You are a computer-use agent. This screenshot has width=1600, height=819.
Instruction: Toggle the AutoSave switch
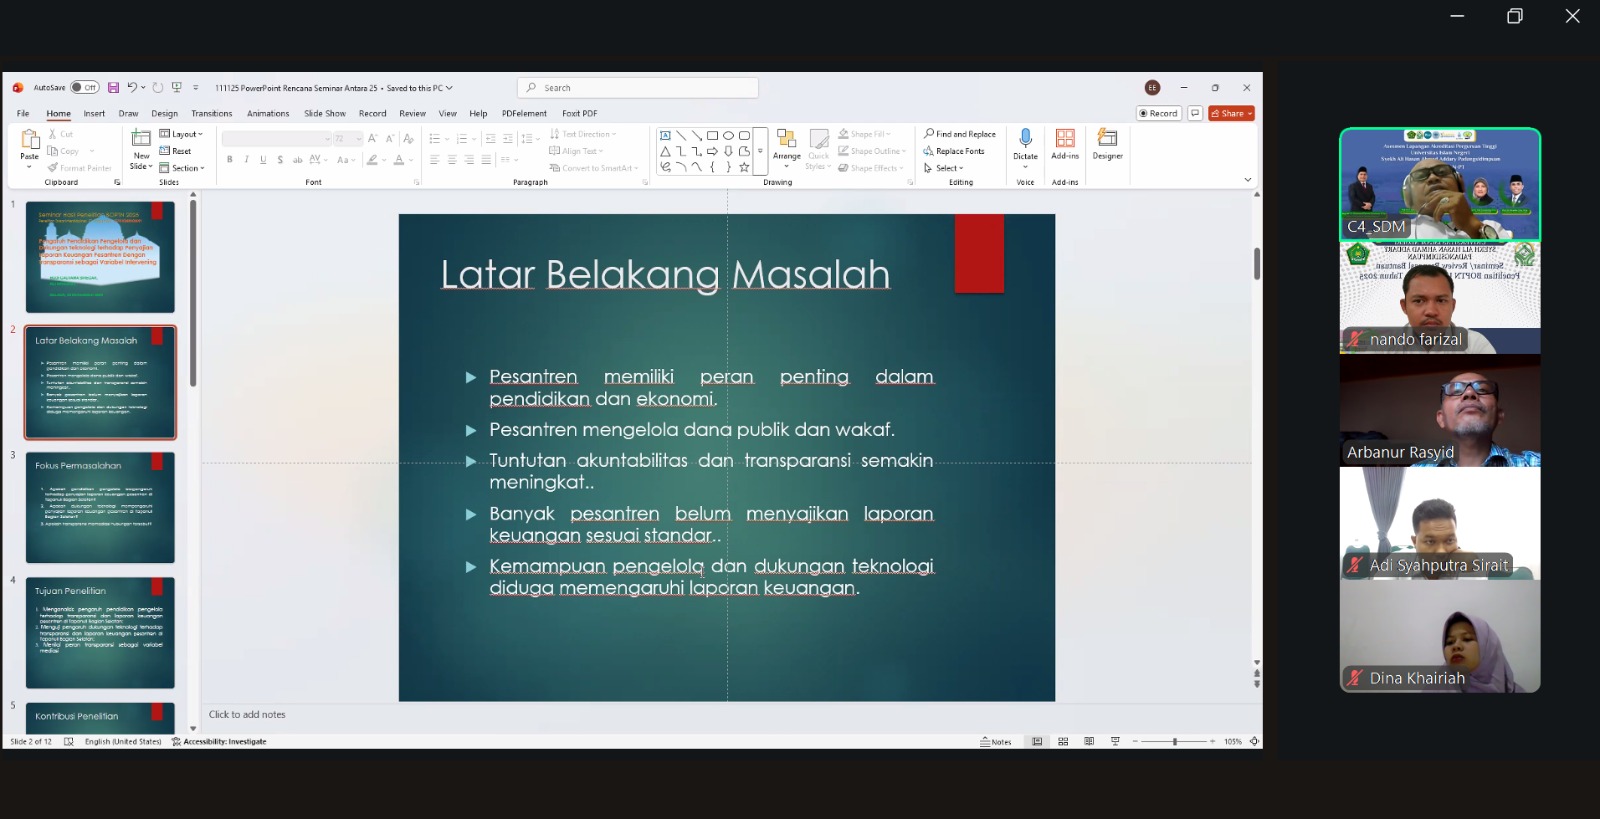coord(84,88)
